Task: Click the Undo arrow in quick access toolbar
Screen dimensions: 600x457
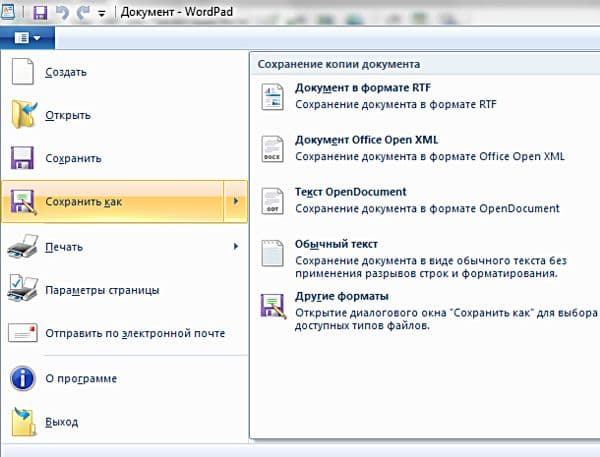Action: (x=62, y=12)
